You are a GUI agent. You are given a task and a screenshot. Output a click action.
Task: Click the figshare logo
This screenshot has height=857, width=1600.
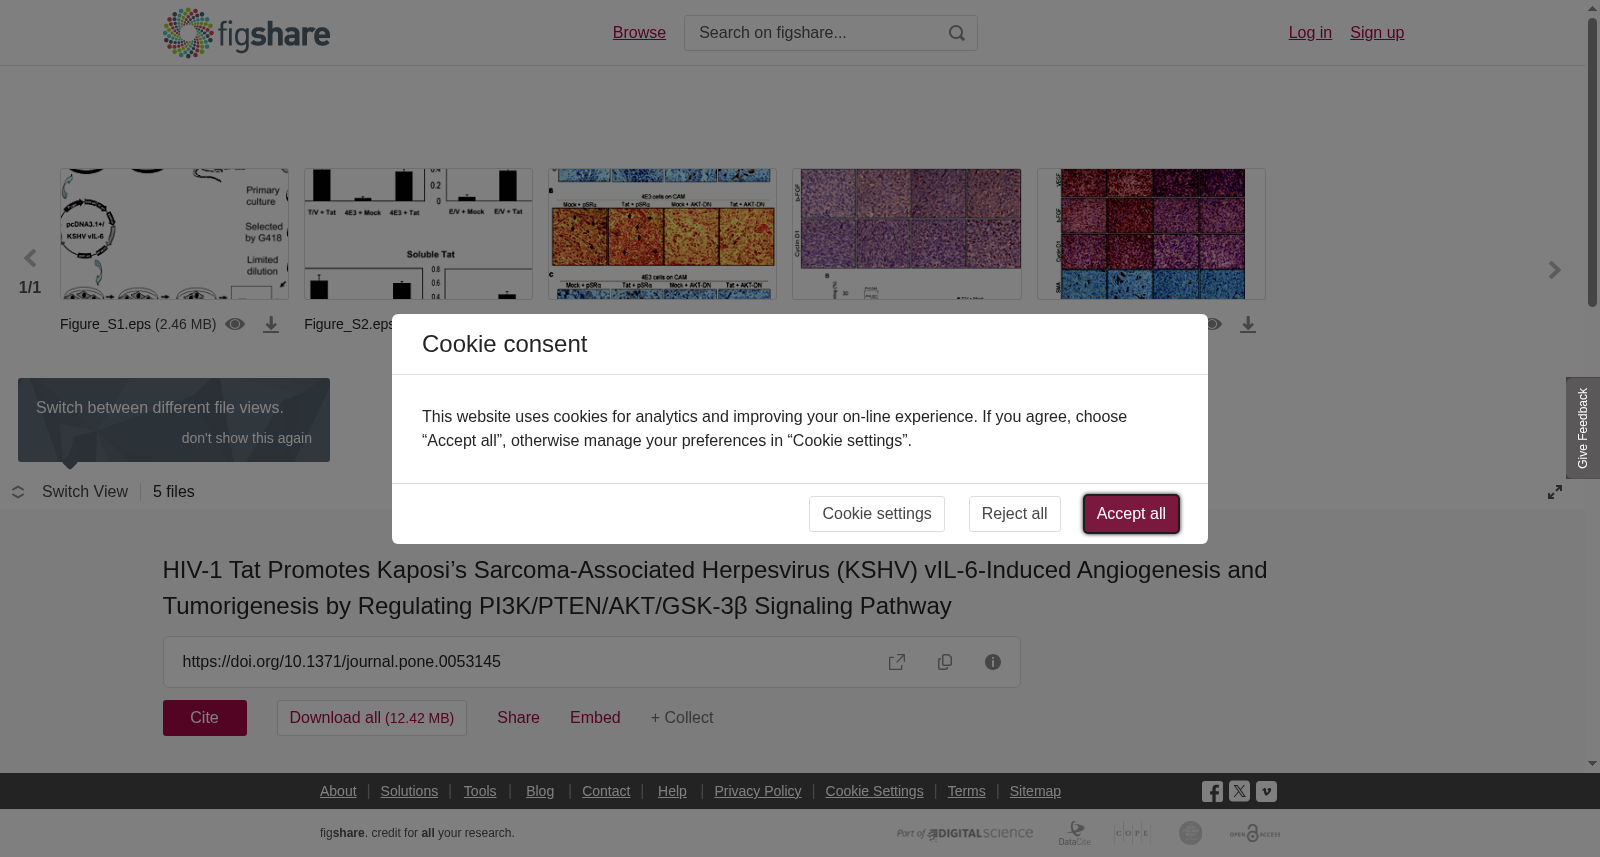[x=246, y=33]
